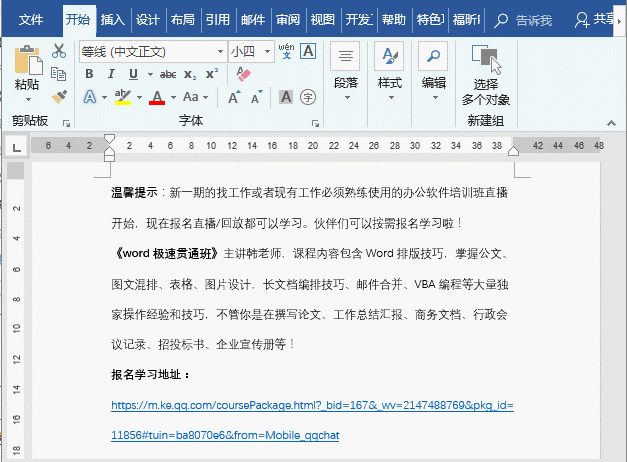Open the 编辑 editing group
Image resolution: width=627 pixels, height=462 pixels.
(434, 72)
